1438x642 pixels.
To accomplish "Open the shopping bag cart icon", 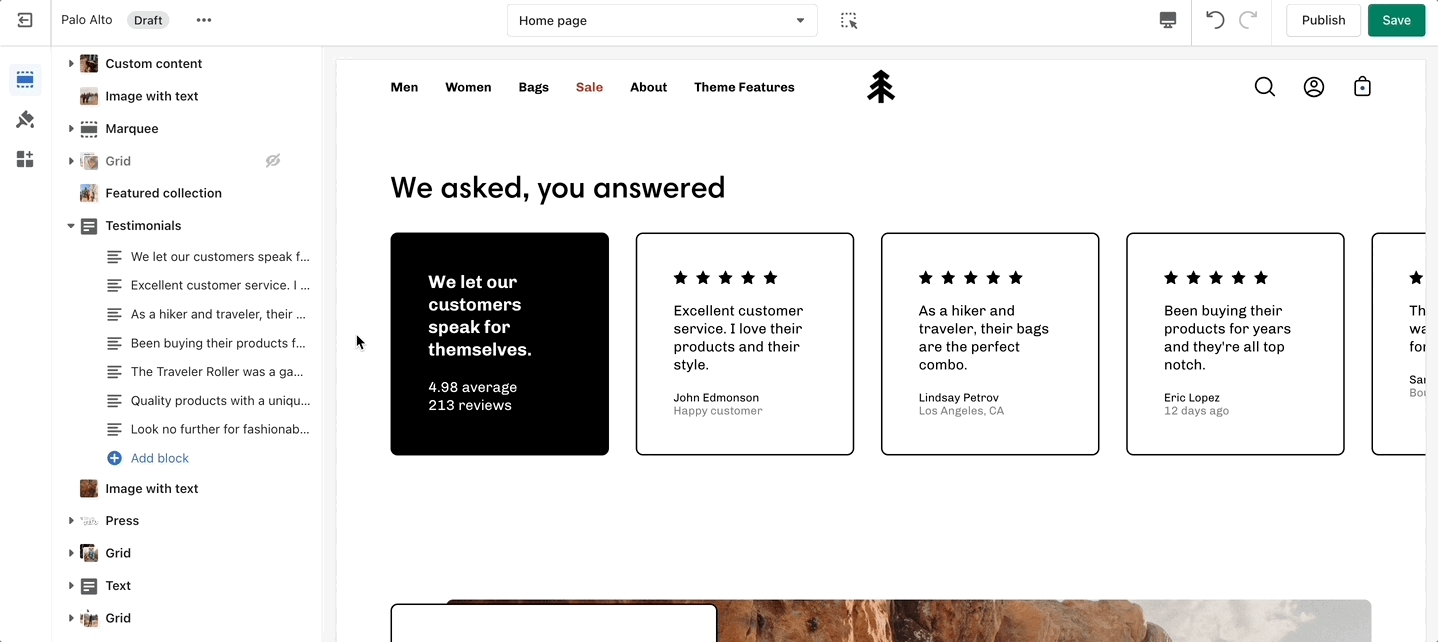I will pos(1361,87).
